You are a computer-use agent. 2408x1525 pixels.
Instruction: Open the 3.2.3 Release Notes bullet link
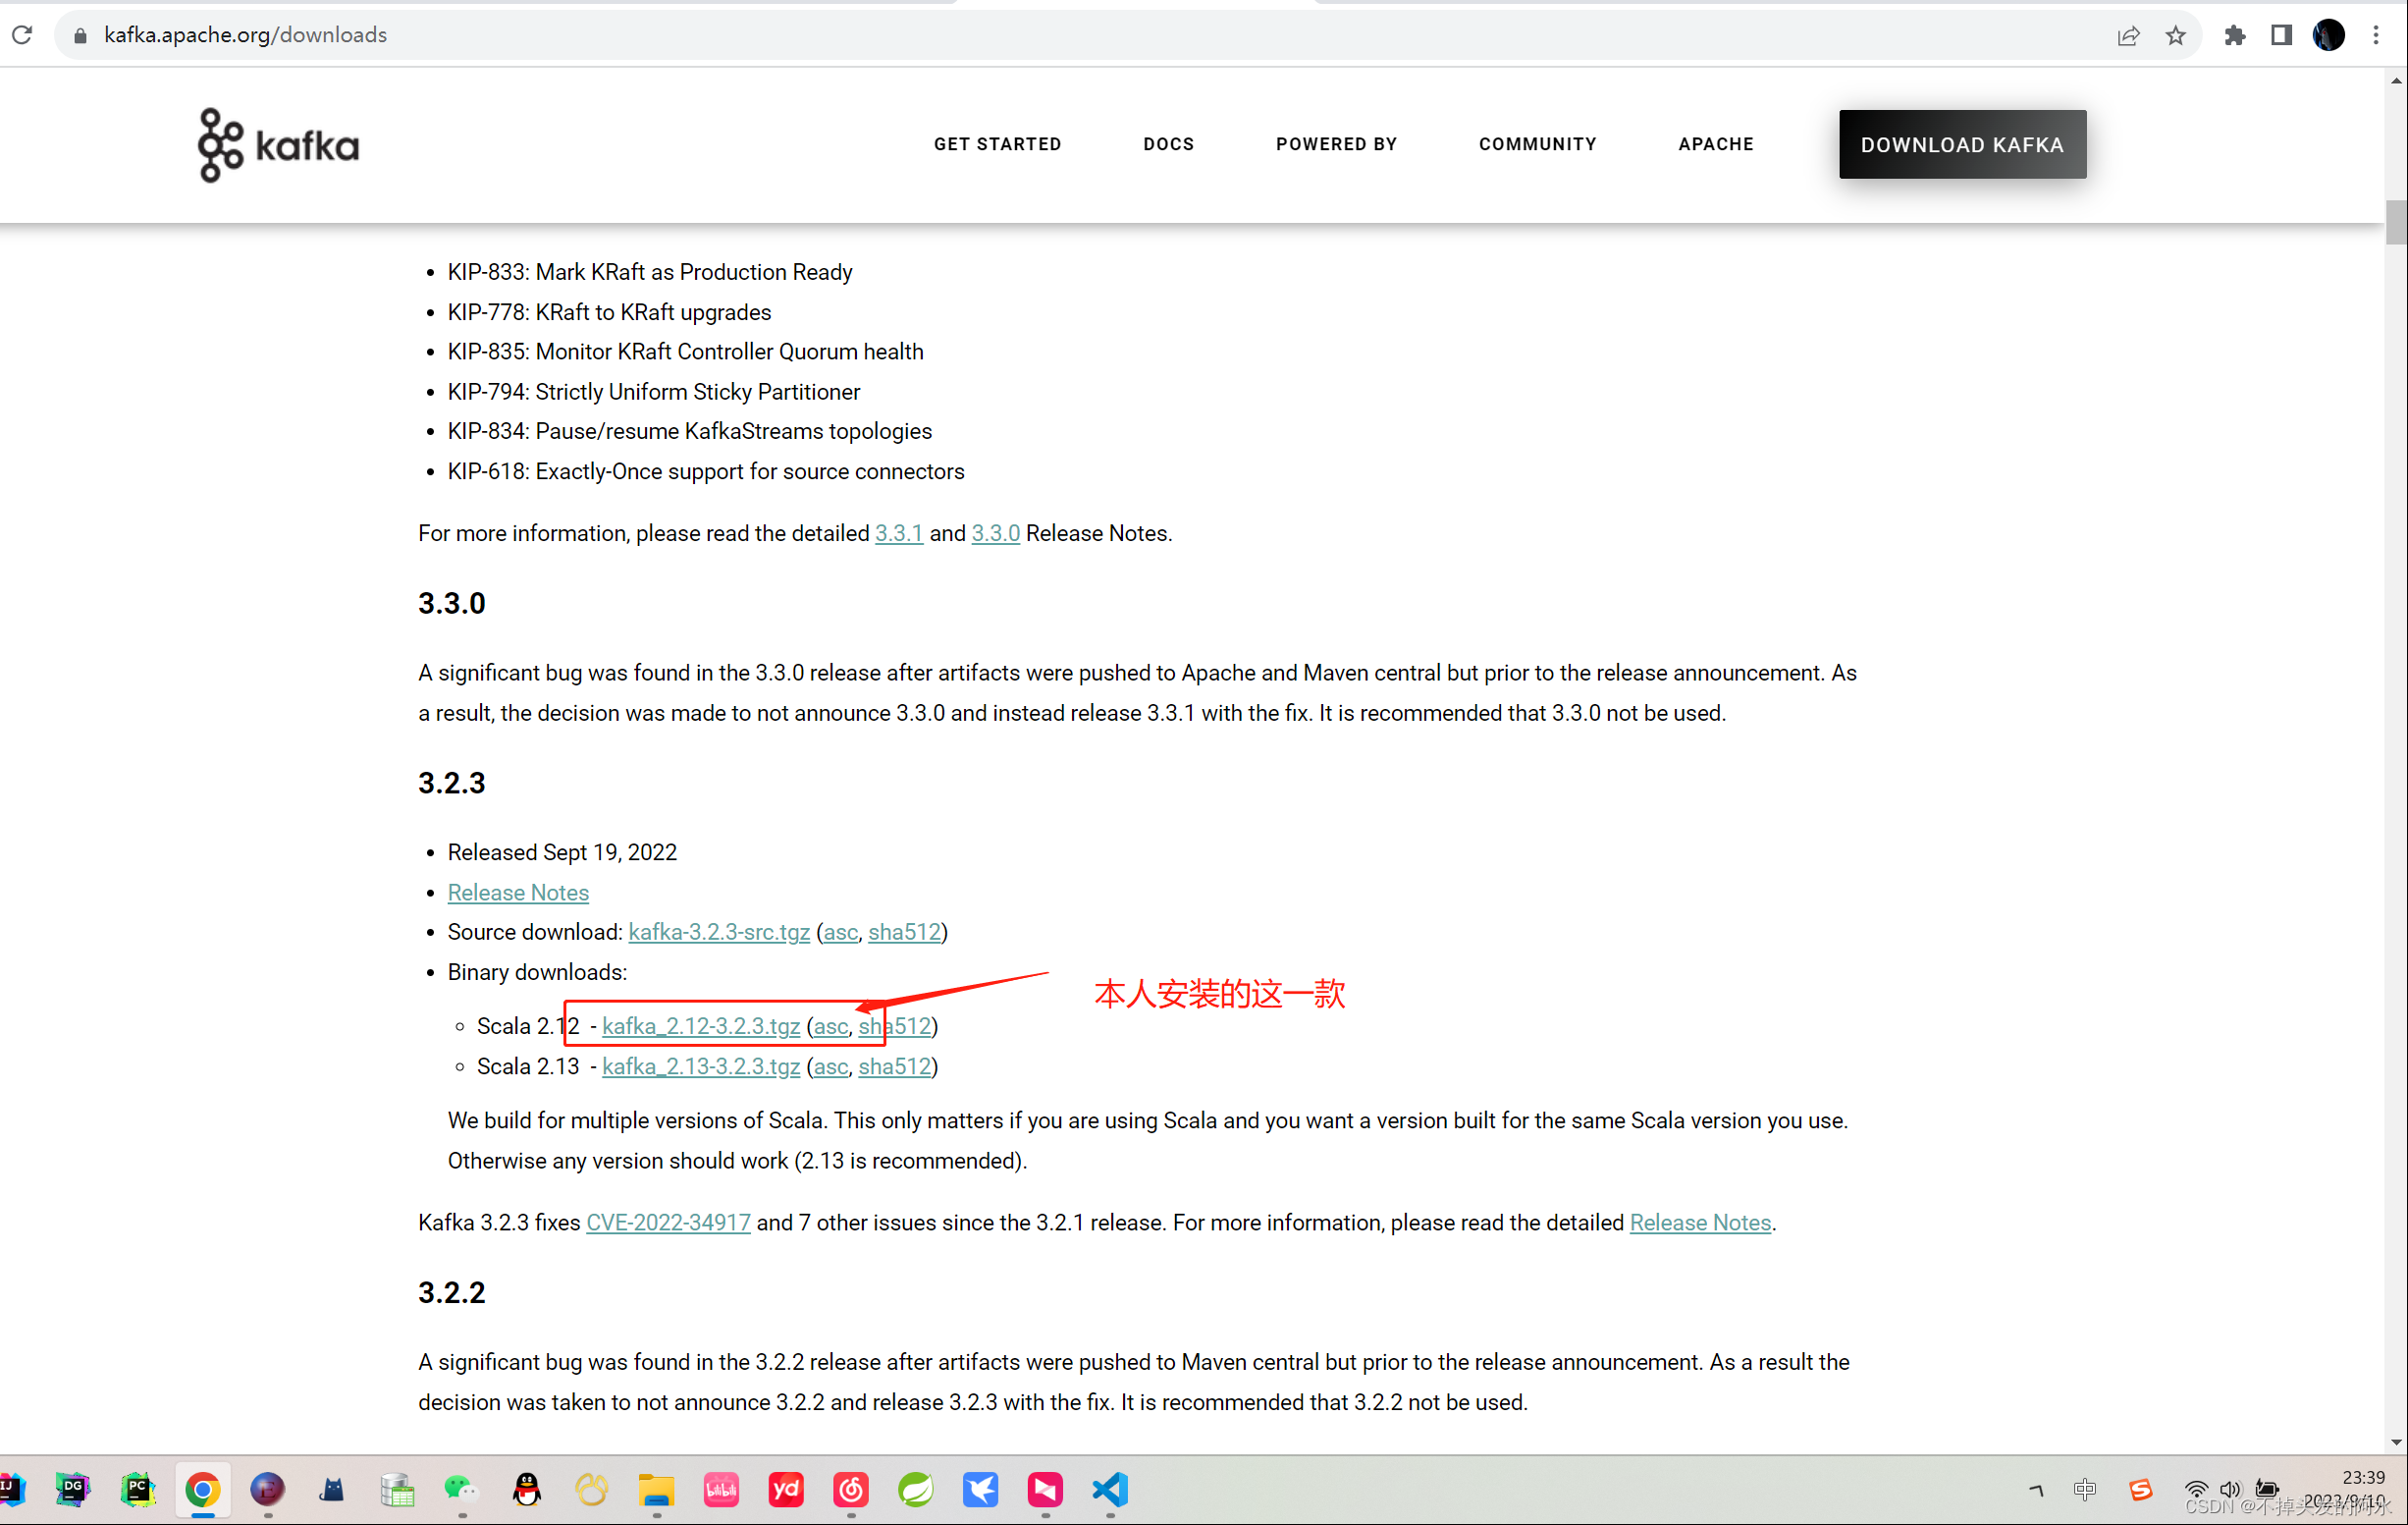(518, 892)
